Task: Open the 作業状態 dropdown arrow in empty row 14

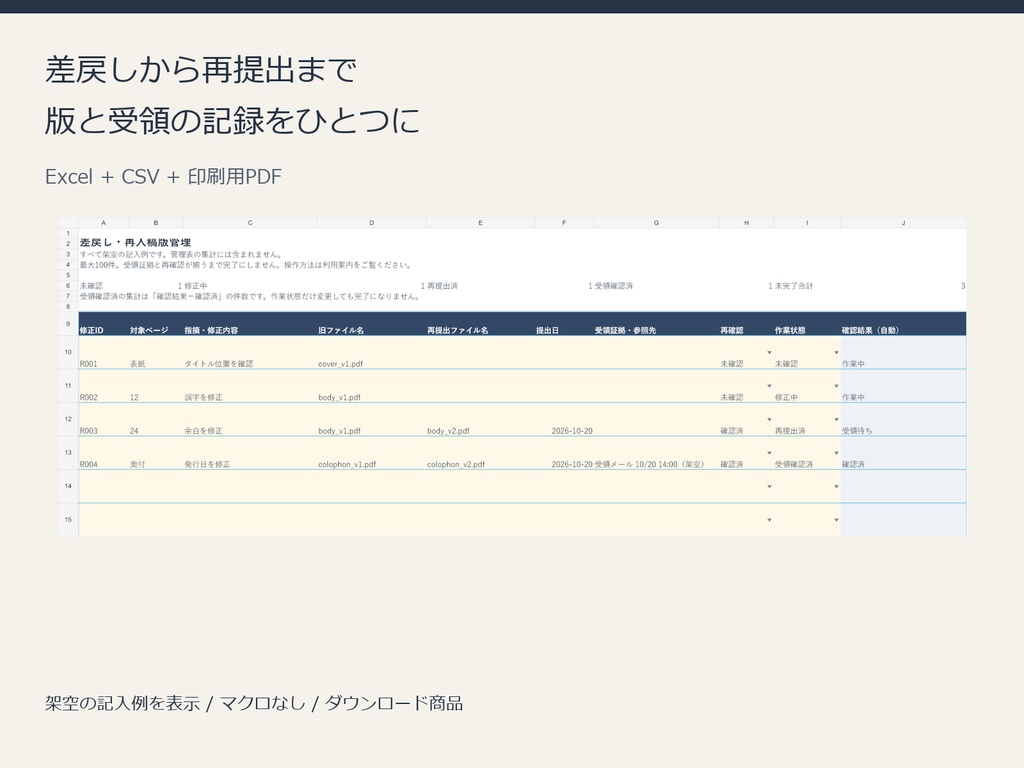Action: pyautogui.click(x=836, y=487)
